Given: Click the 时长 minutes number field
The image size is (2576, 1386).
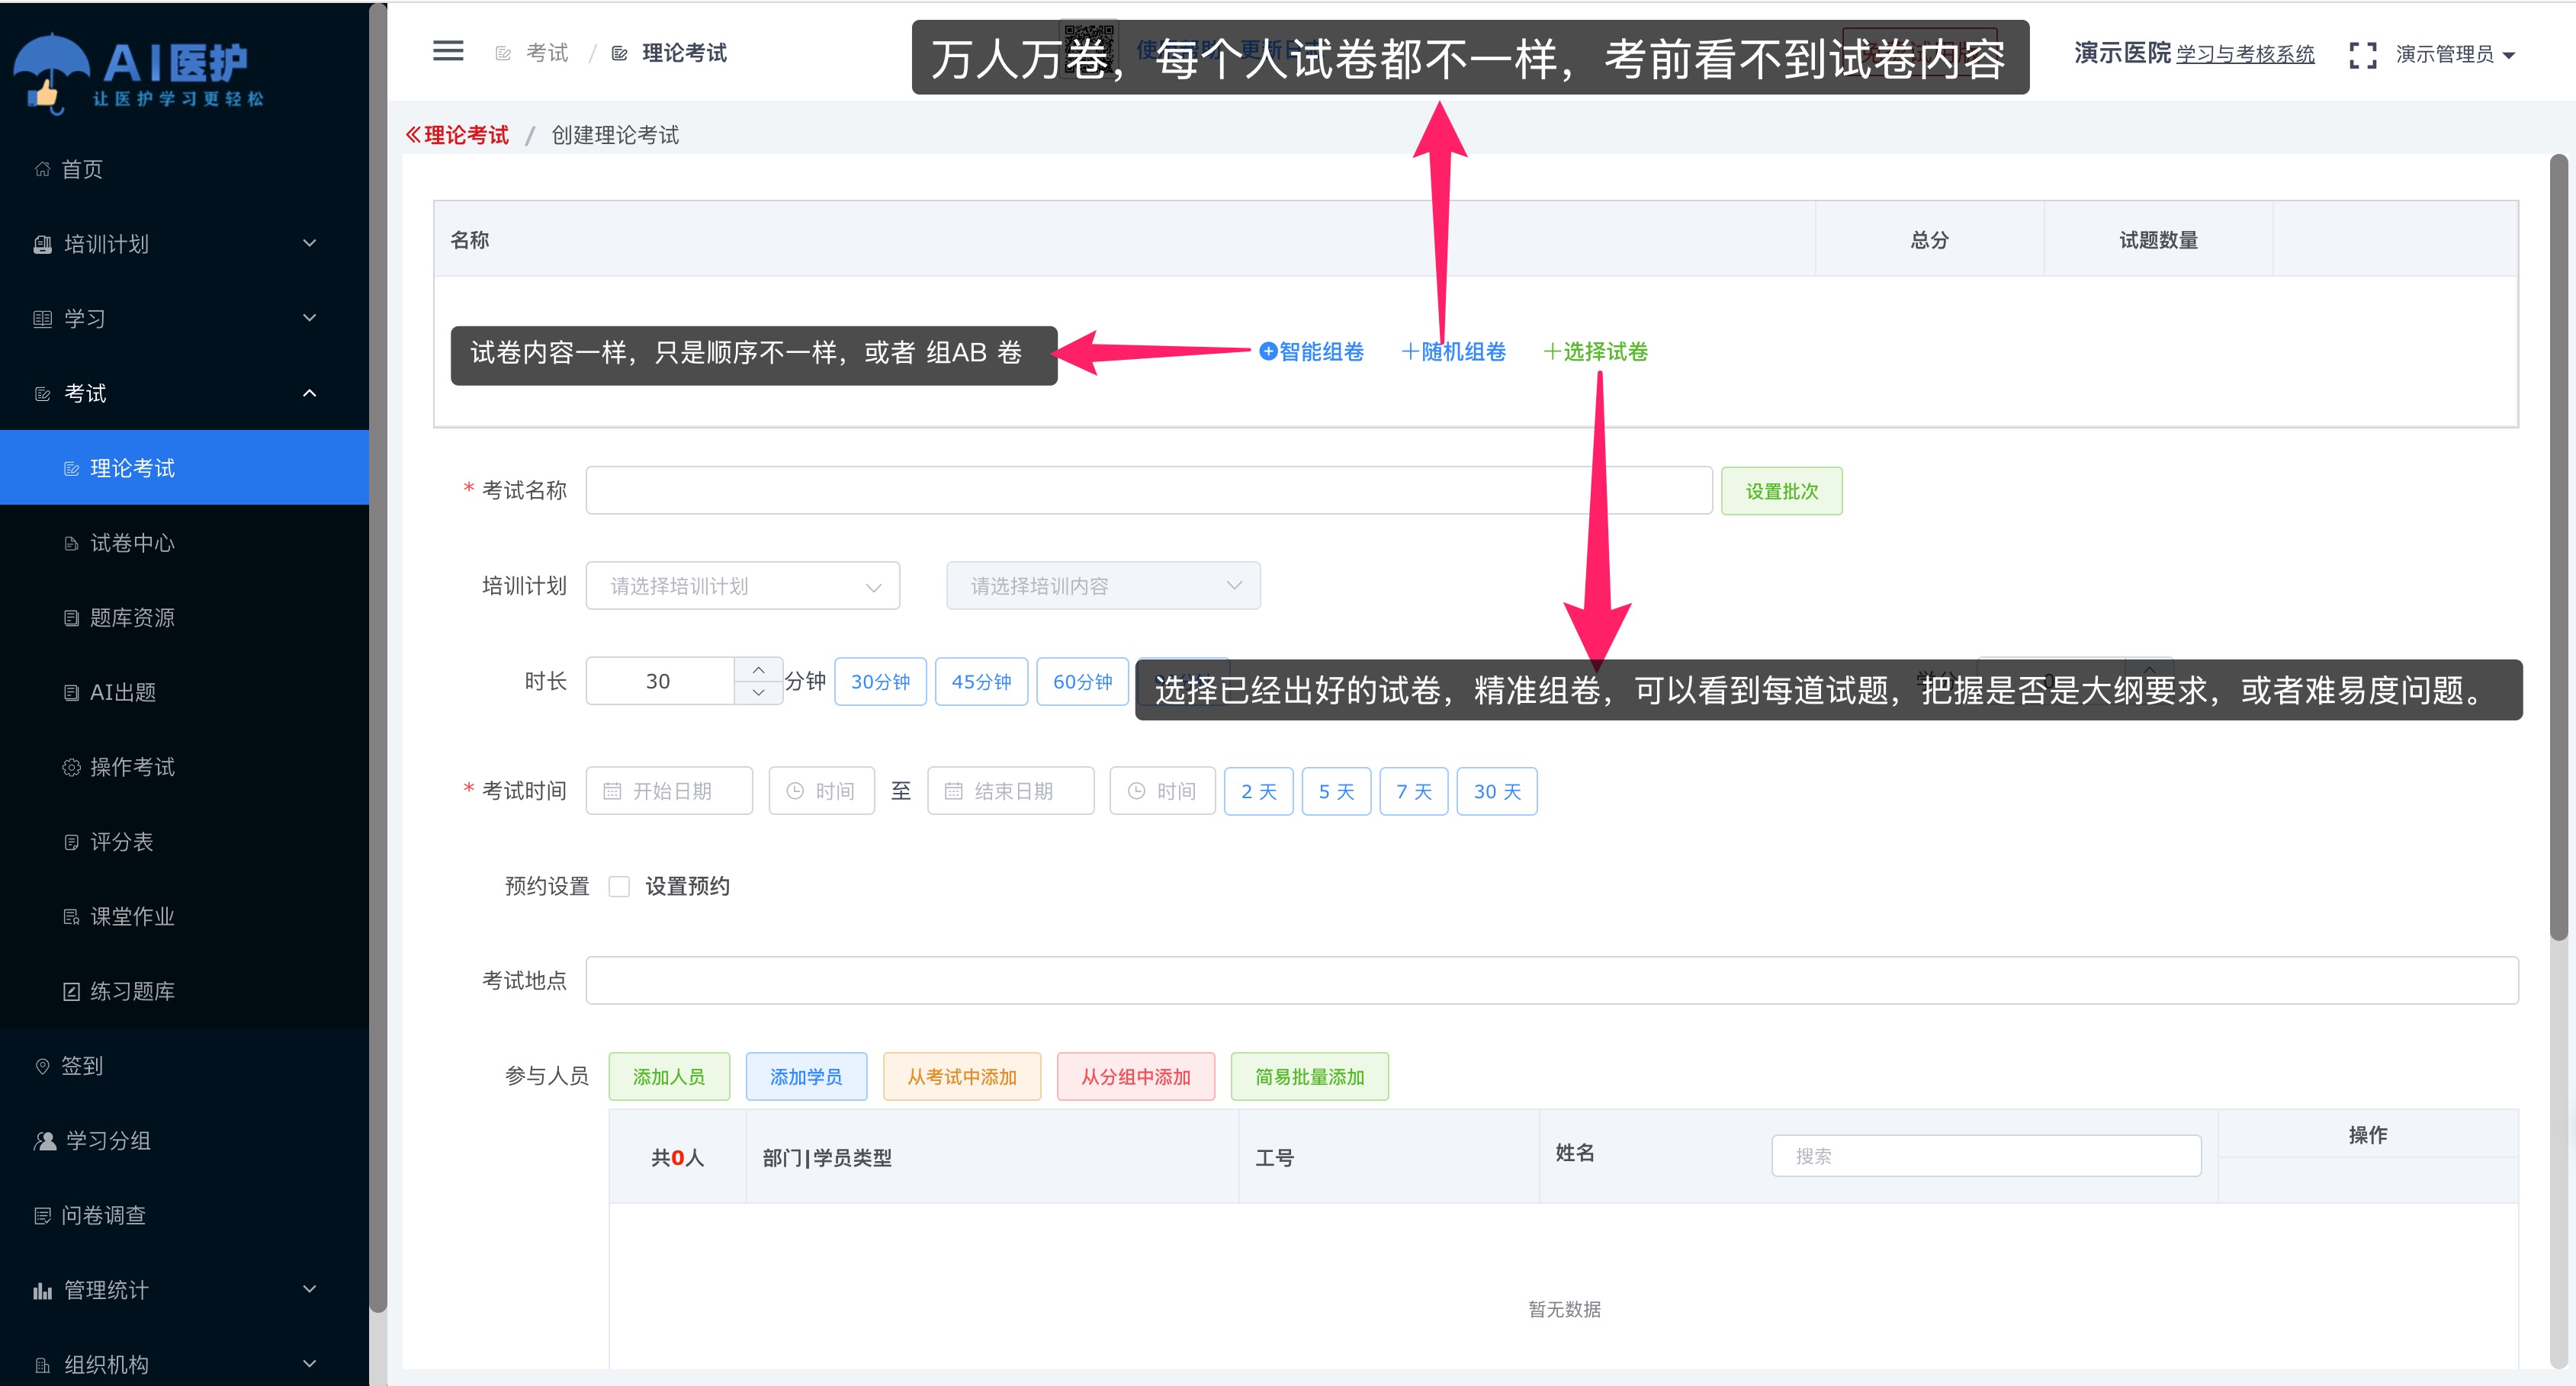Looking at the screenshot, I should tap(659, 681).
